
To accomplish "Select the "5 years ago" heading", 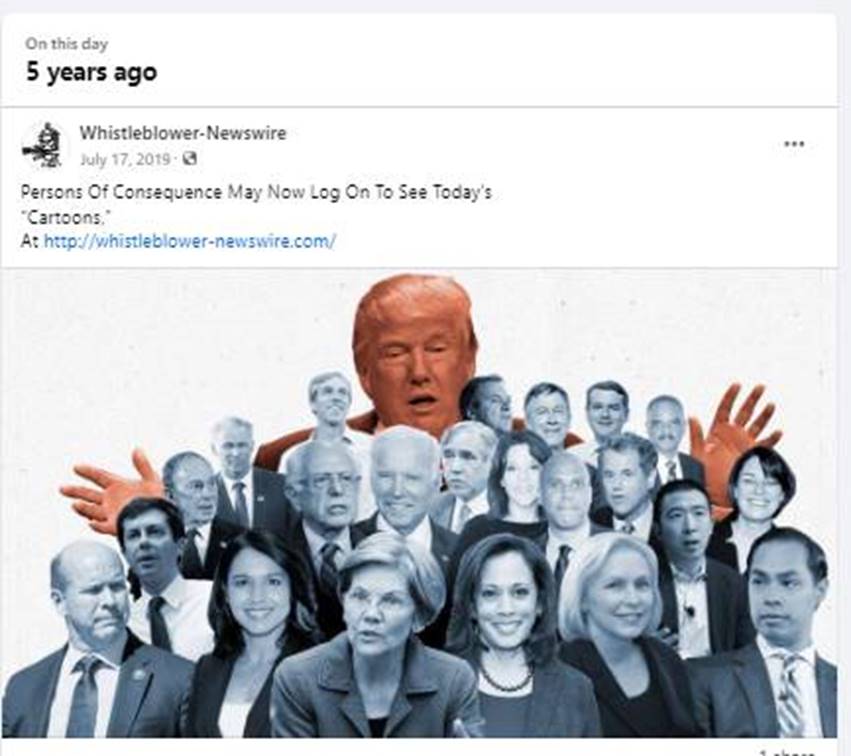I will (x=92, y=72).
